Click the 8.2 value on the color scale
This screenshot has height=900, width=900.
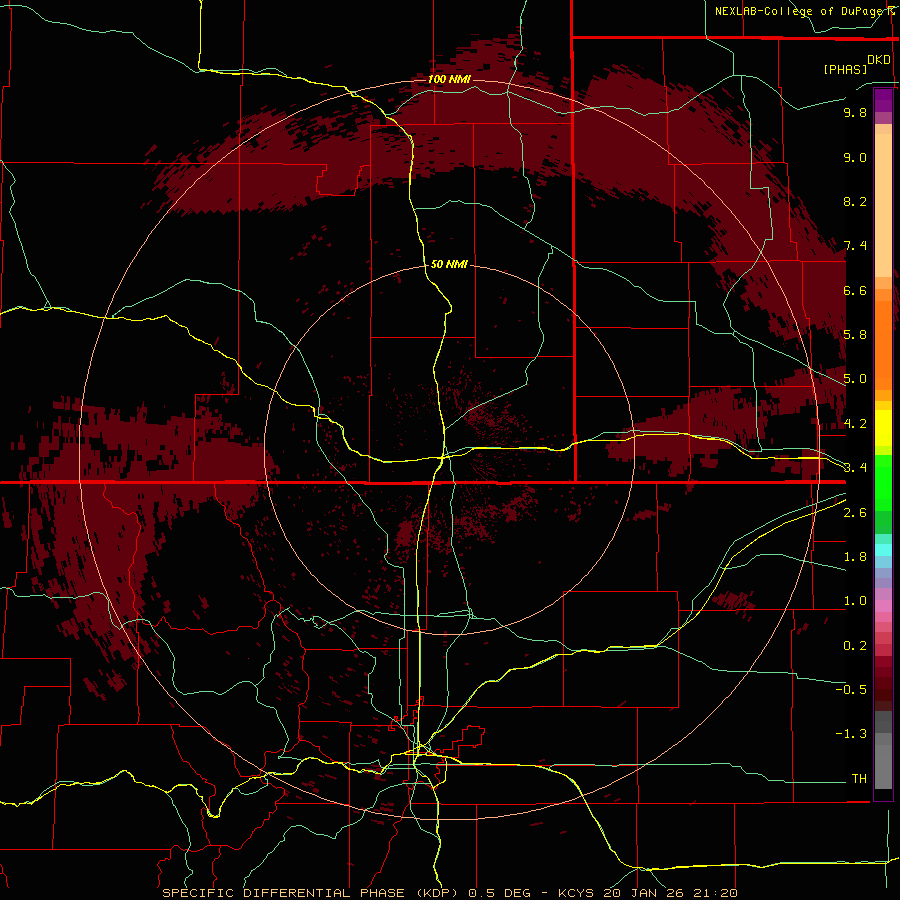(855, 201)
